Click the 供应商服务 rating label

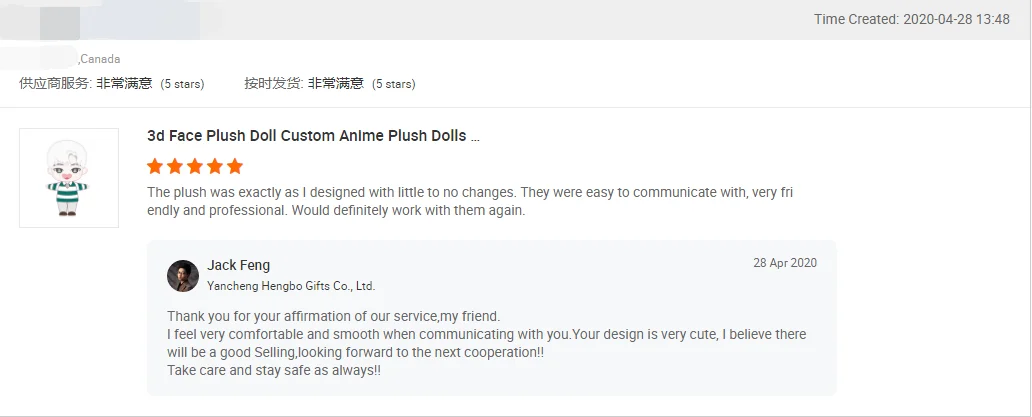coord(55,84)
